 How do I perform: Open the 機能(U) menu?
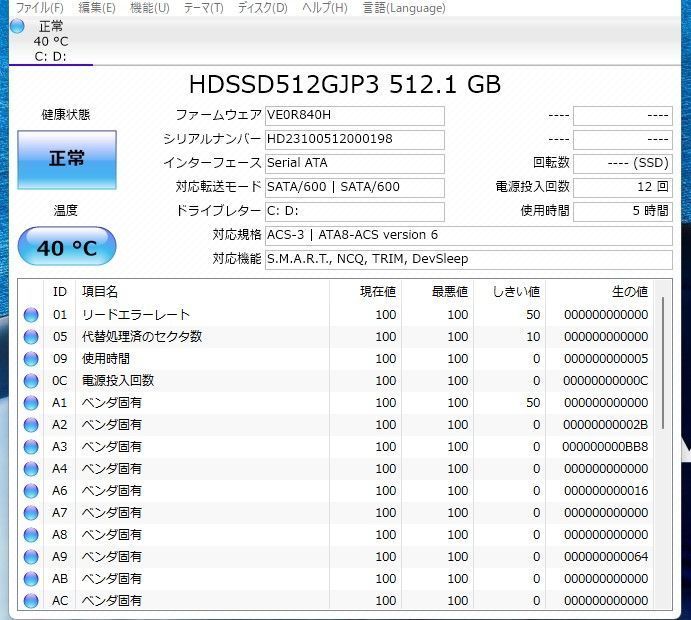tap(150, 8)
